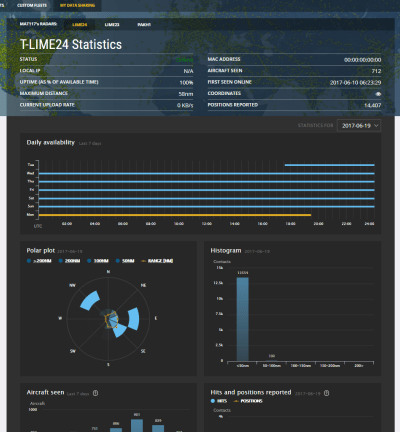Toggle the >200NM polar plot legend
This screenshot has width=400, height=432.
click(x=39, y=261)
